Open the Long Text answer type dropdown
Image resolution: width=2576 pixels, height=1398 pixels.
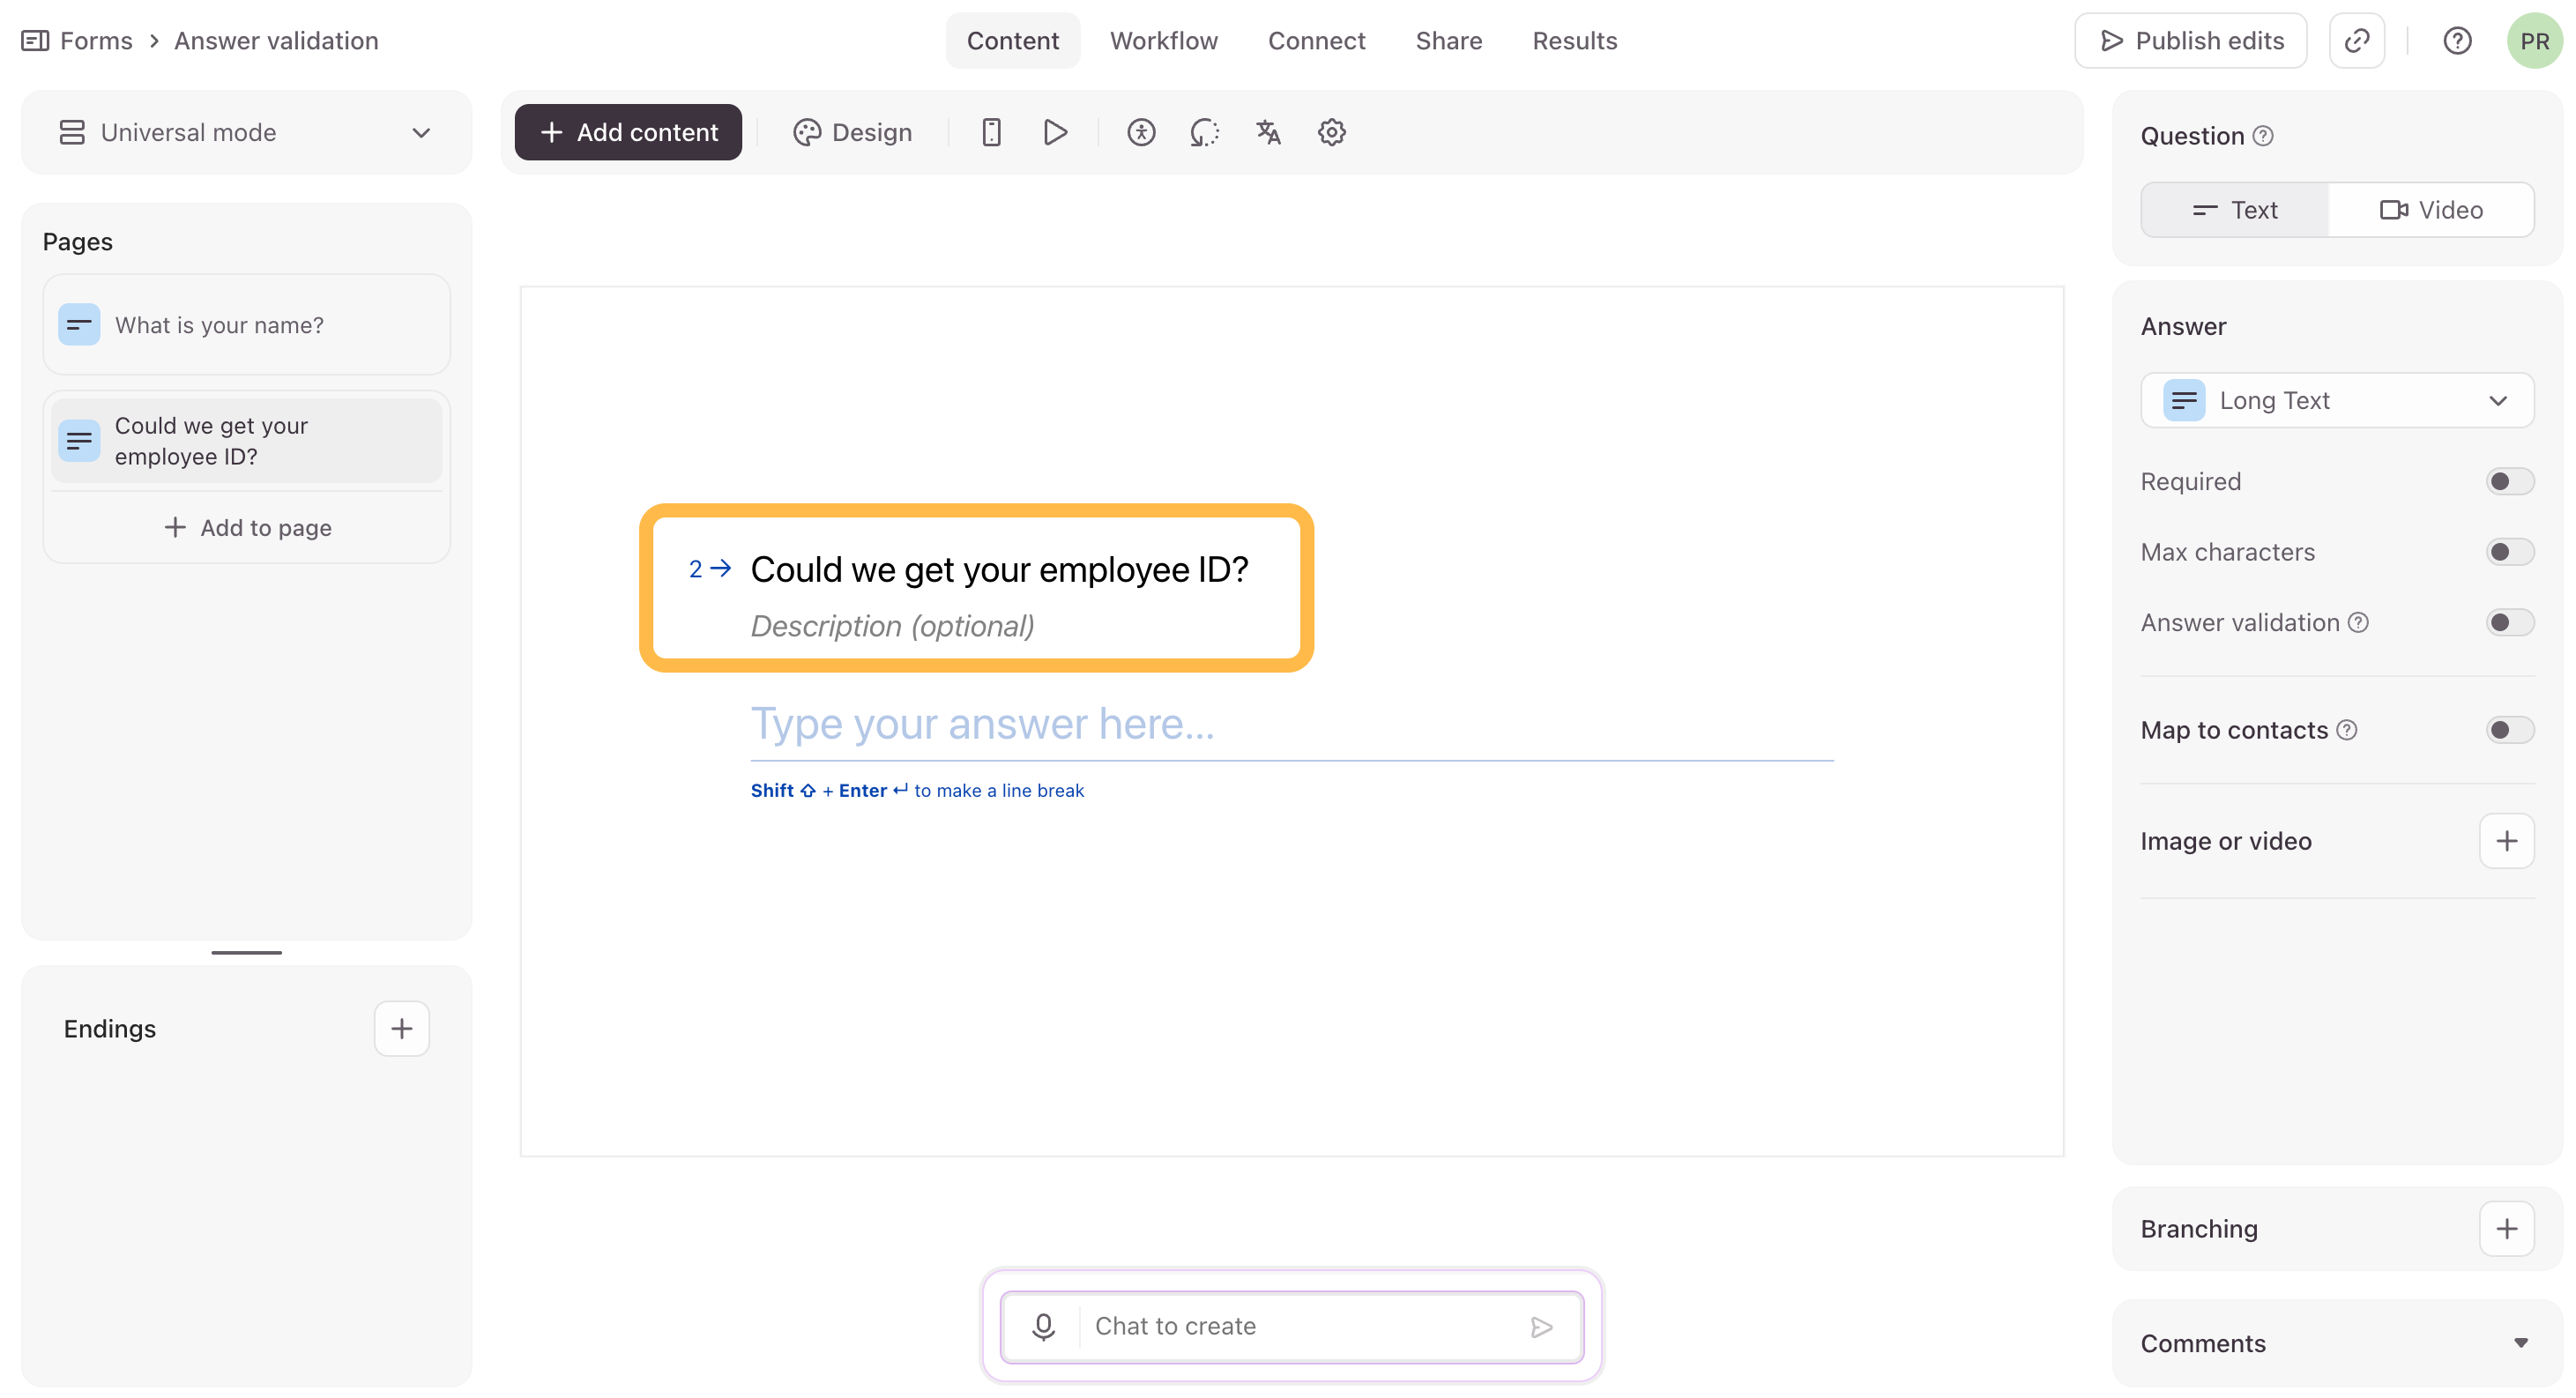click(x=2336, y=400)
